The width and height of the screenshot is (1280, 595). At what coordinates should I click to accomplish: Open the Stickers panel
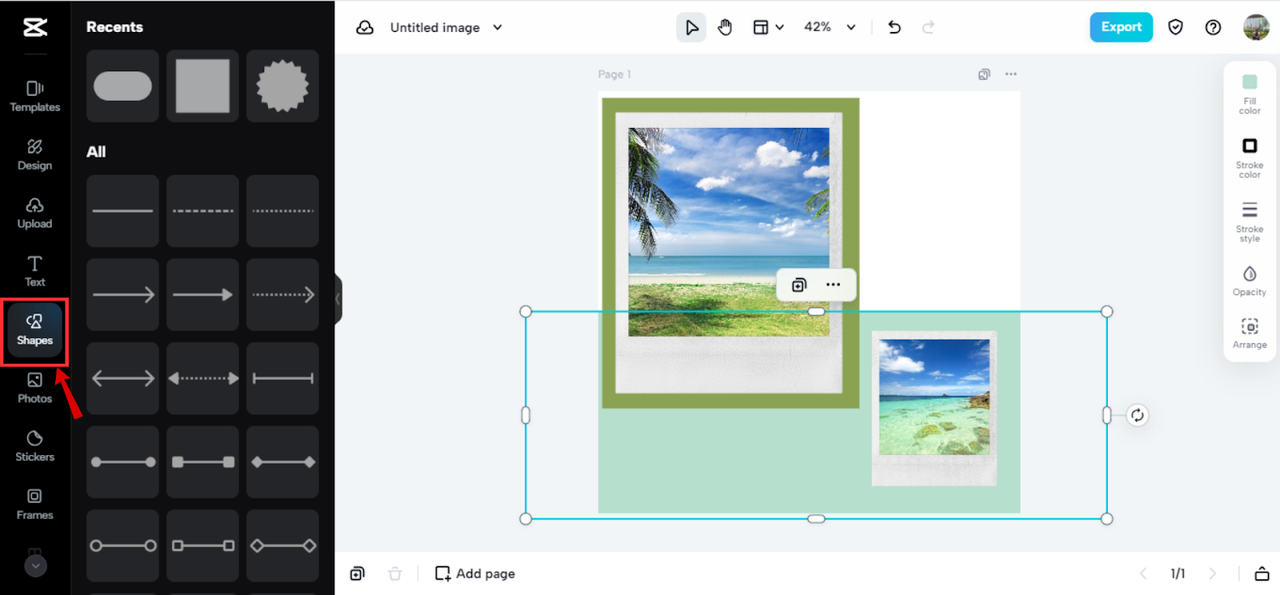click(35, 446)
